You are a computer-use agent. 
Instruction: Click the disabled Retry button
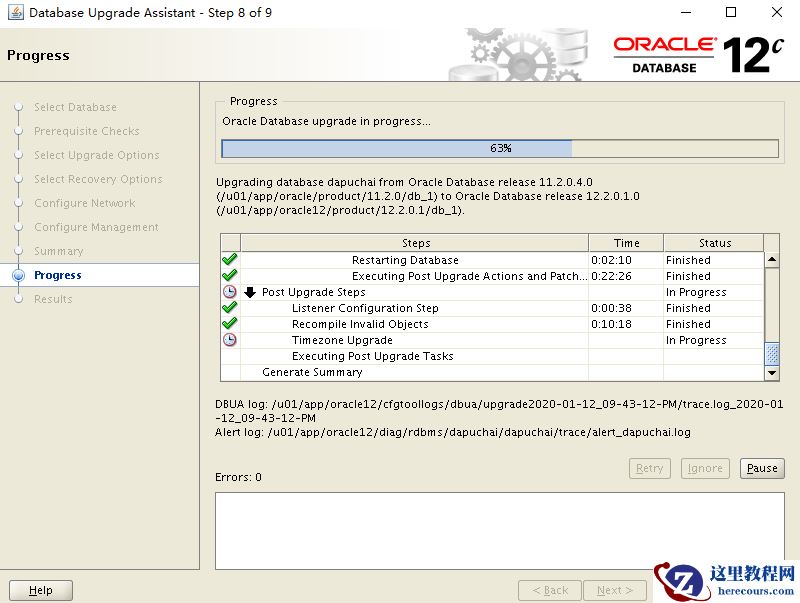click(649, 468)
